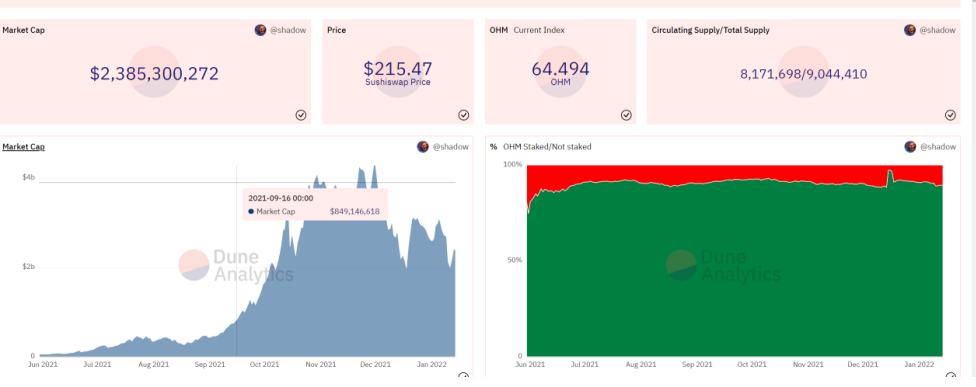Image resolution: width=976 pixels, height=387 pixels.
Task: Click the 100% y-axis label on Staked chart
Action: (x=512, y=164)
